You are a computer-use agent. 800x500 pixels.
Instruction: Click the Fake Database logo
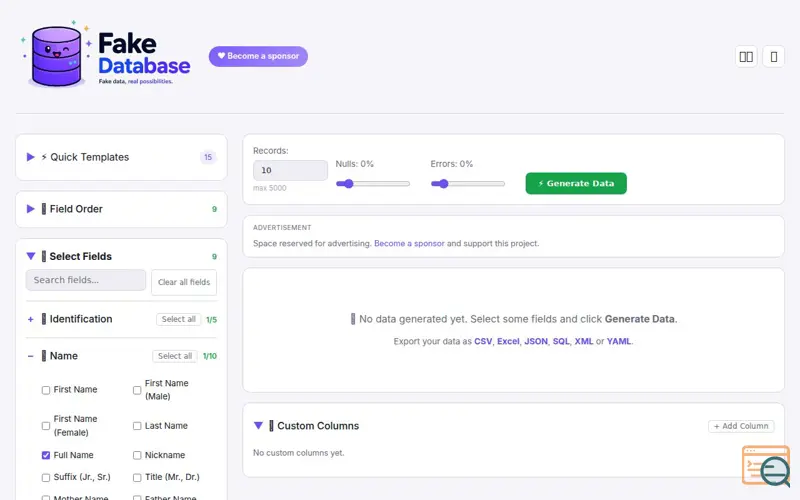click(x=106, y=55)
